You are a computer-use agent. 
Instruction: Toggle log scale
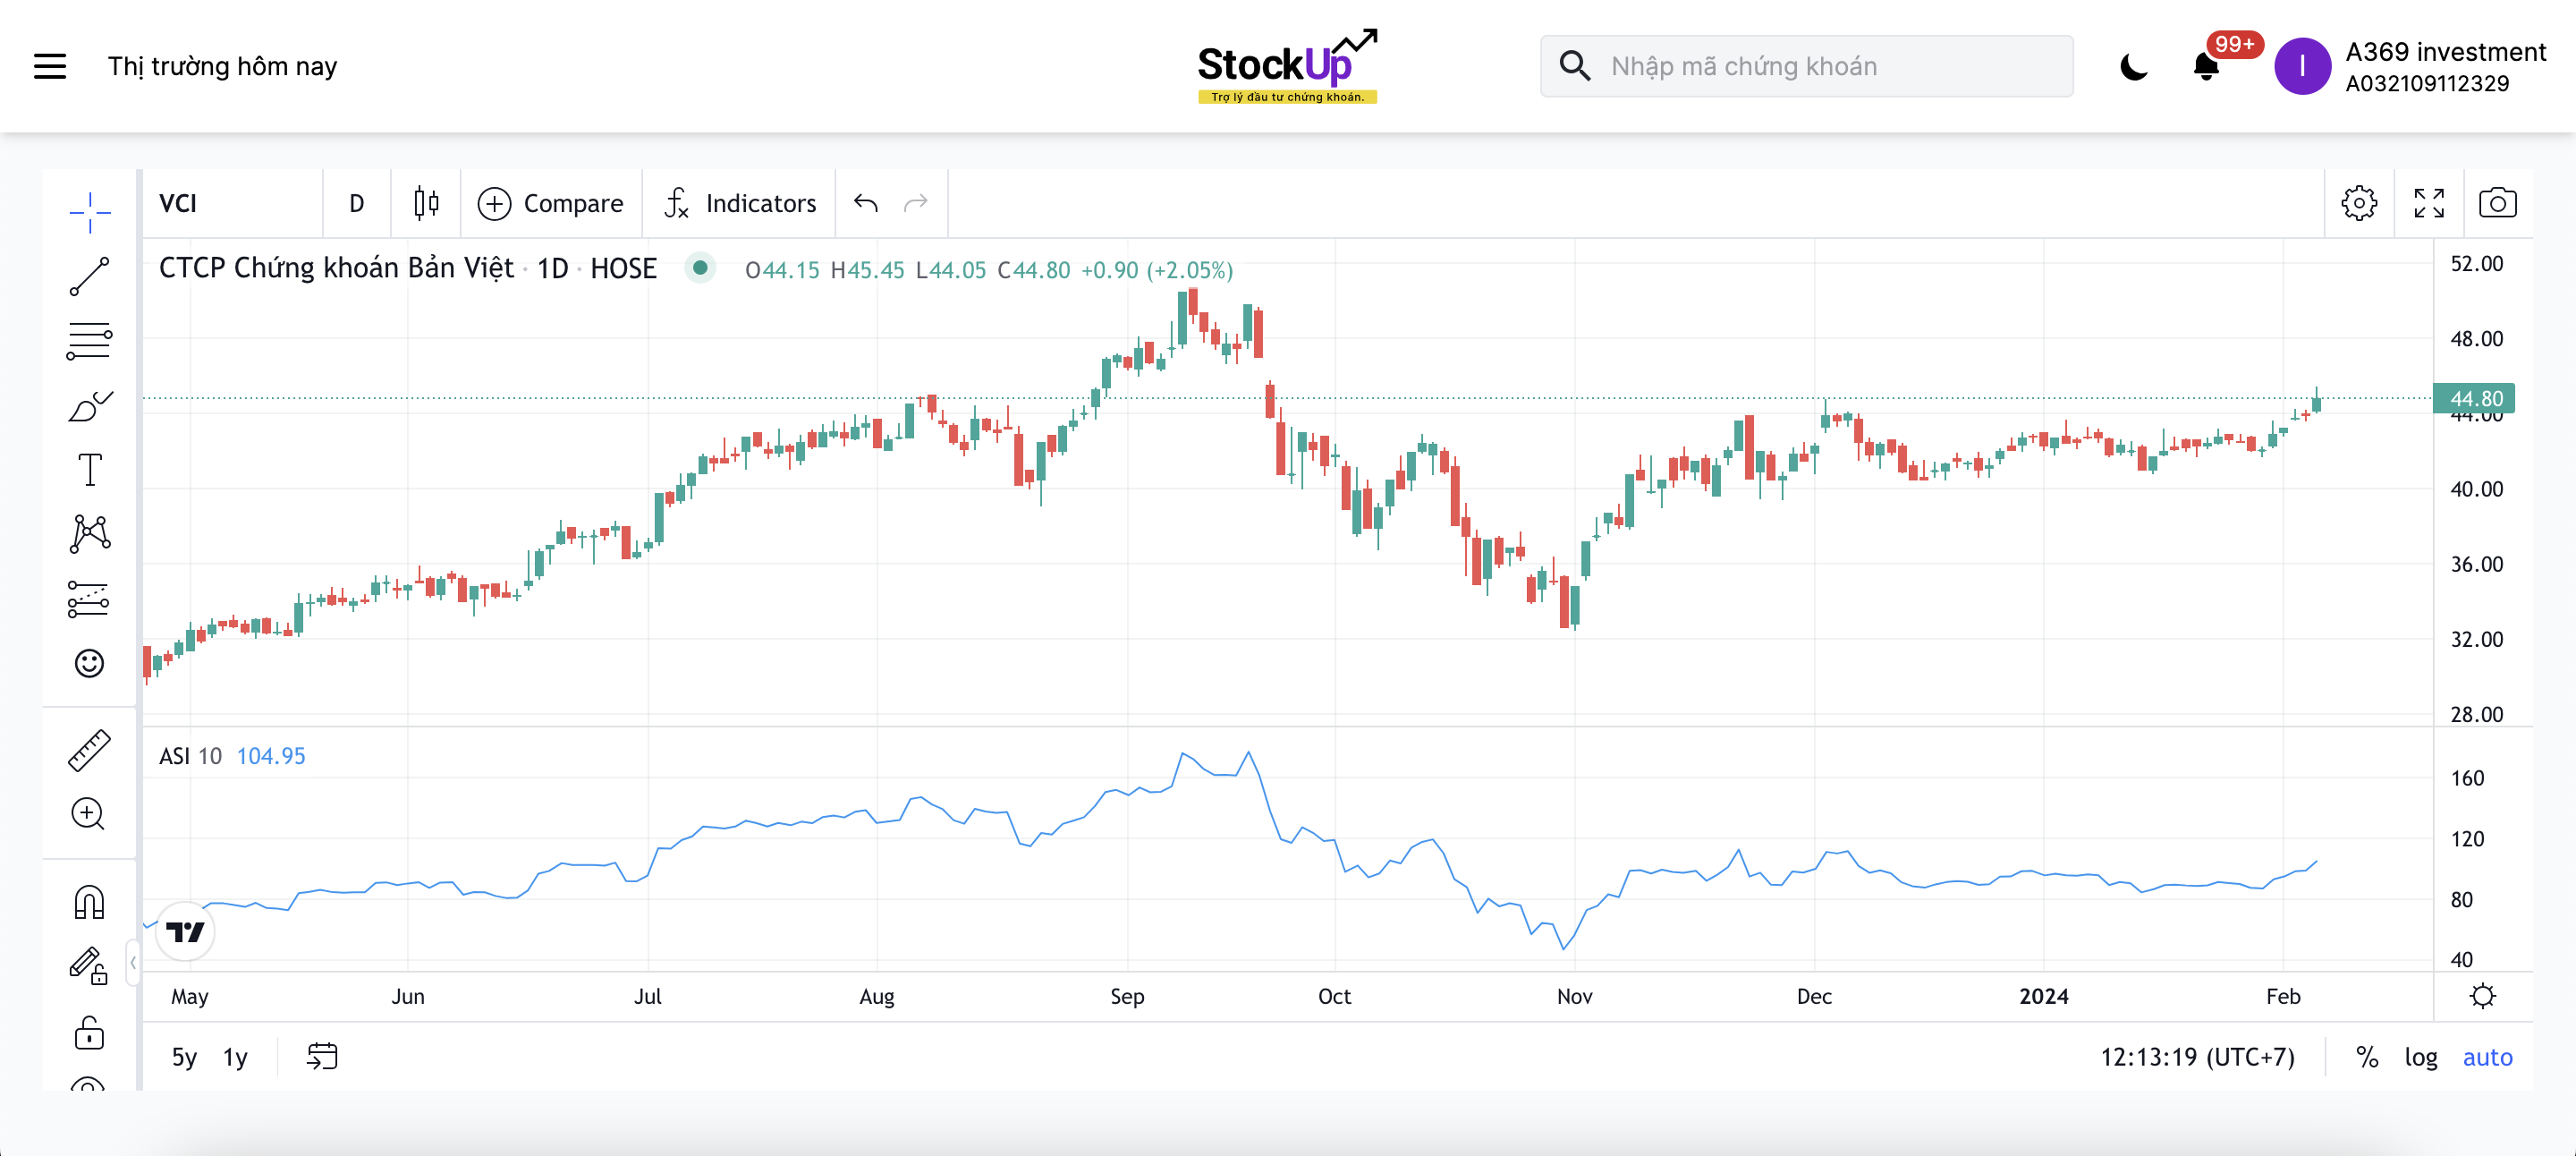pos(2421,1057)
